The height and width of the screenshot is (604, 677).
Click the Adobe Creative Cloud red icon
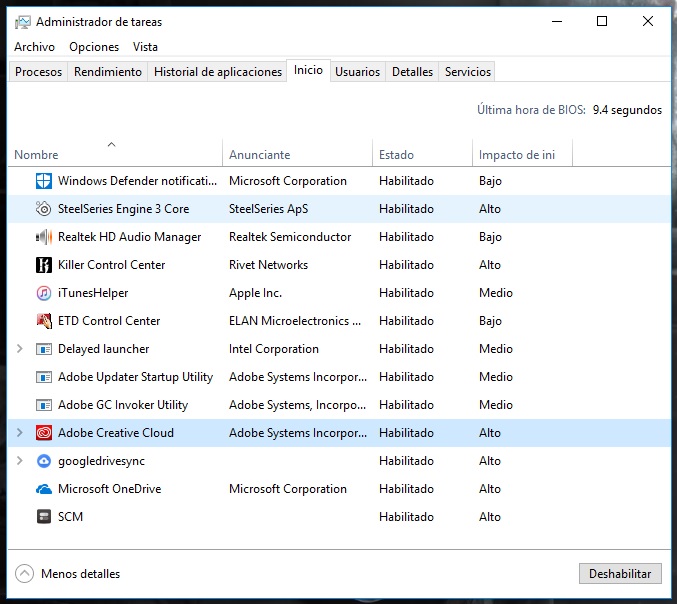pos(44,433)
